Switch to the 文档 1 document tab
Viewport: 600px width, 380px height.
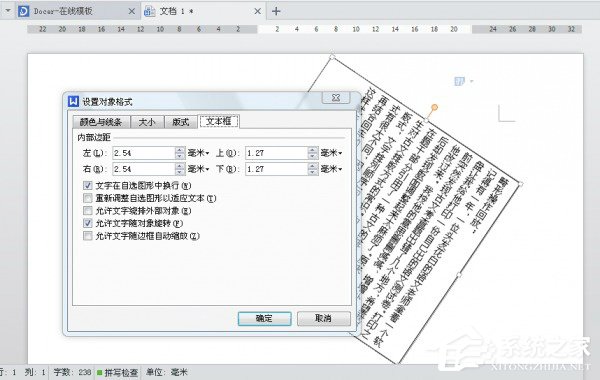204,11
